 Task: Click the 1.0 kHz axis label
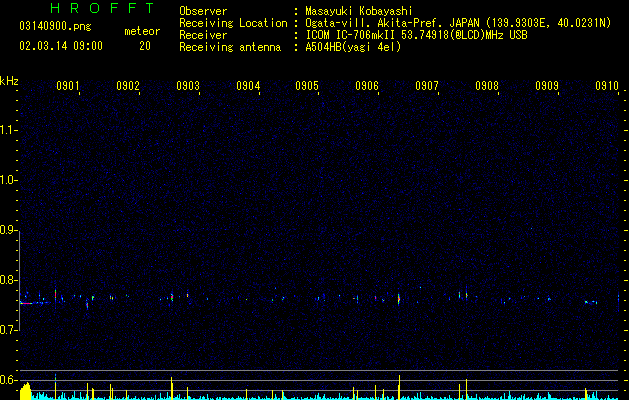tap(9, 180)
